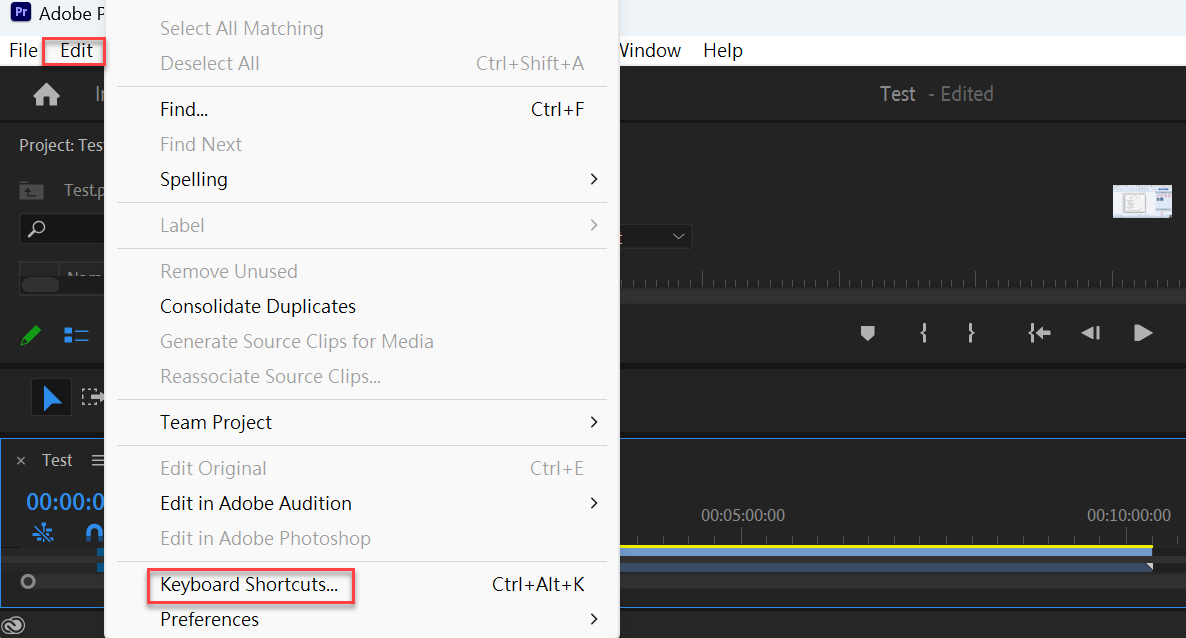
Task: Click the Home icon
Action: 46,95
